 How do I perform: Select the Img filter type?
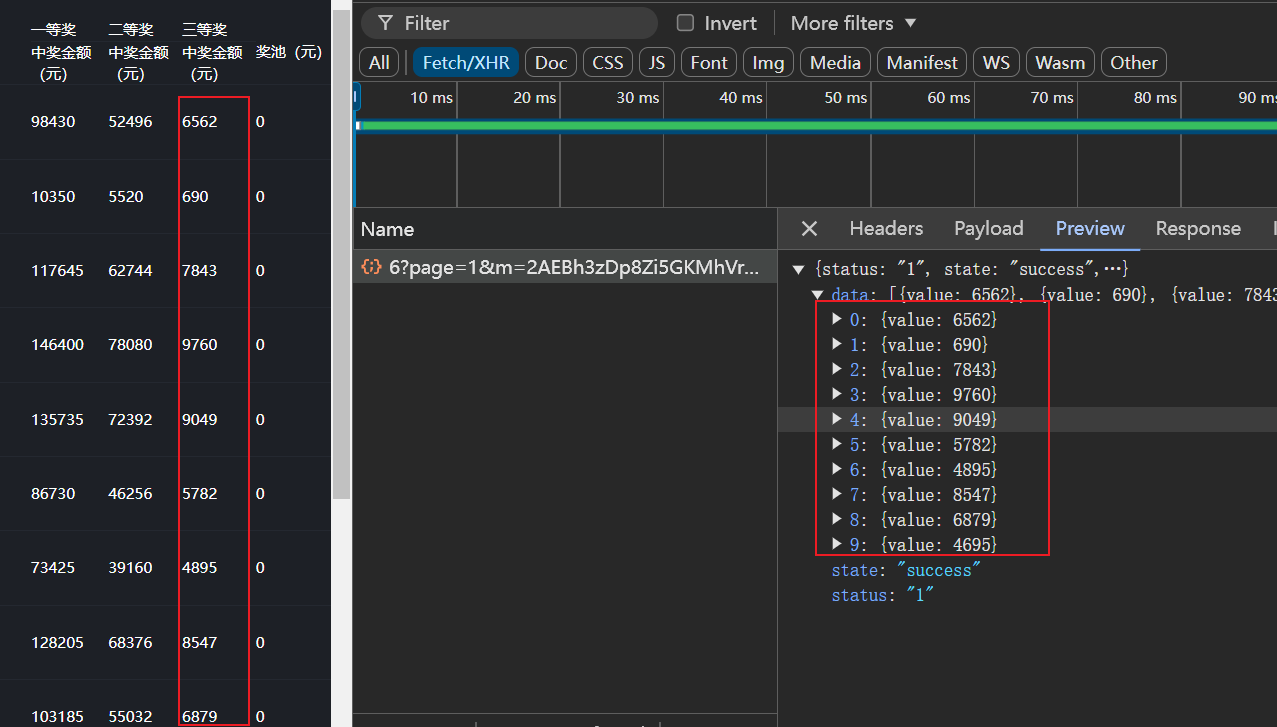768,62
